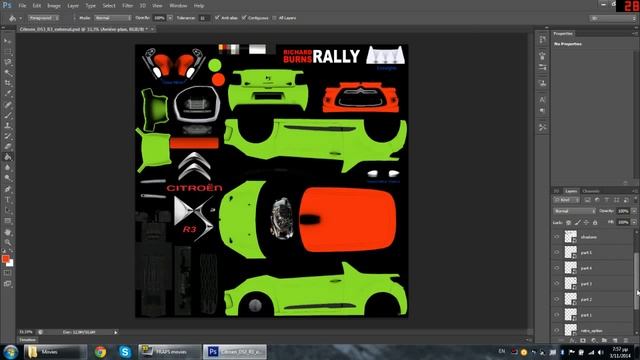Open the Mode dropdown in options bar
640x360 pixels.
tap(113, 18)
